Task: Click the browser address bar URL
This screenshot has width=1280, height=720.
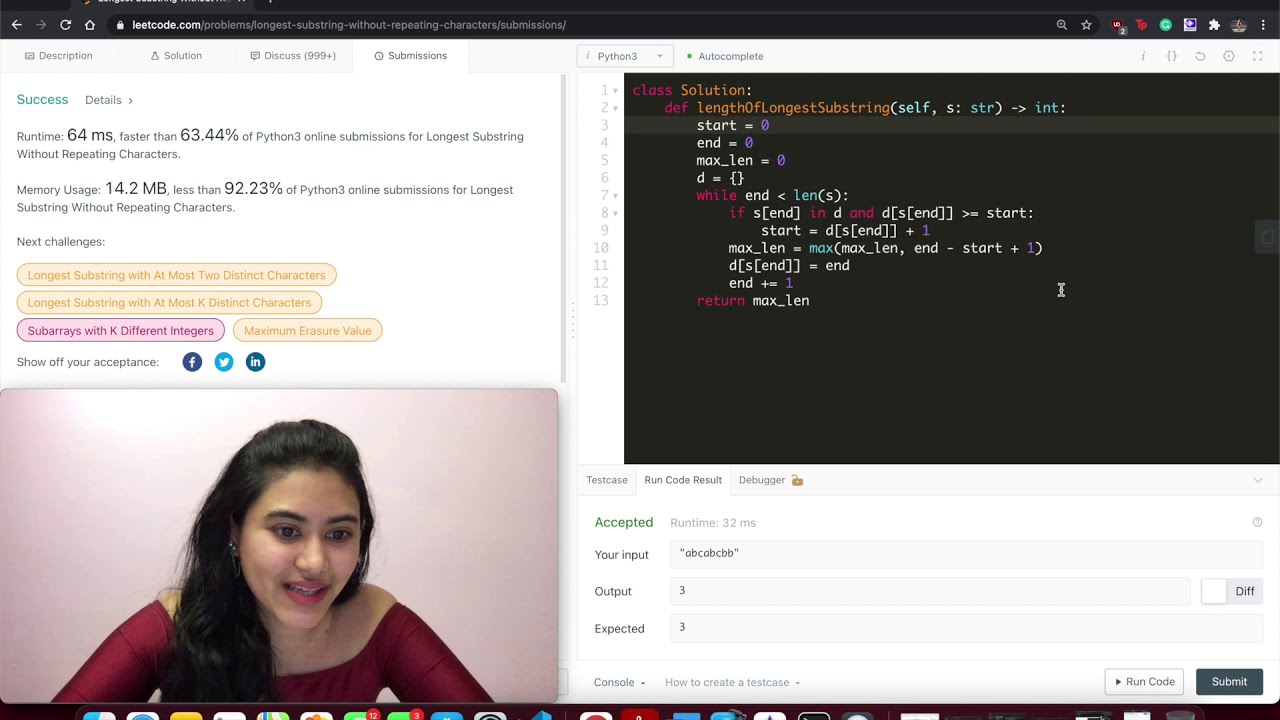Action: [x=349, y=25]
